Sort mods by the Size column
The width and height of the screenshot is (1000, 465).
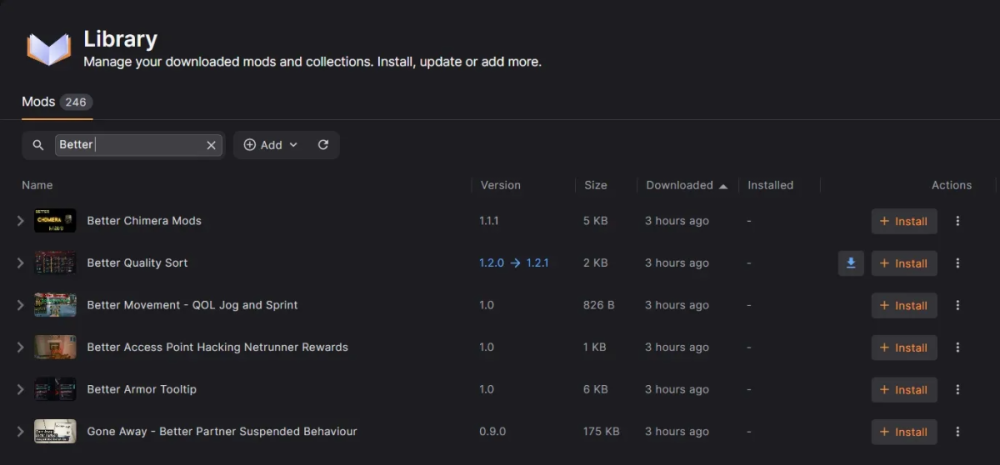[596, 185]
